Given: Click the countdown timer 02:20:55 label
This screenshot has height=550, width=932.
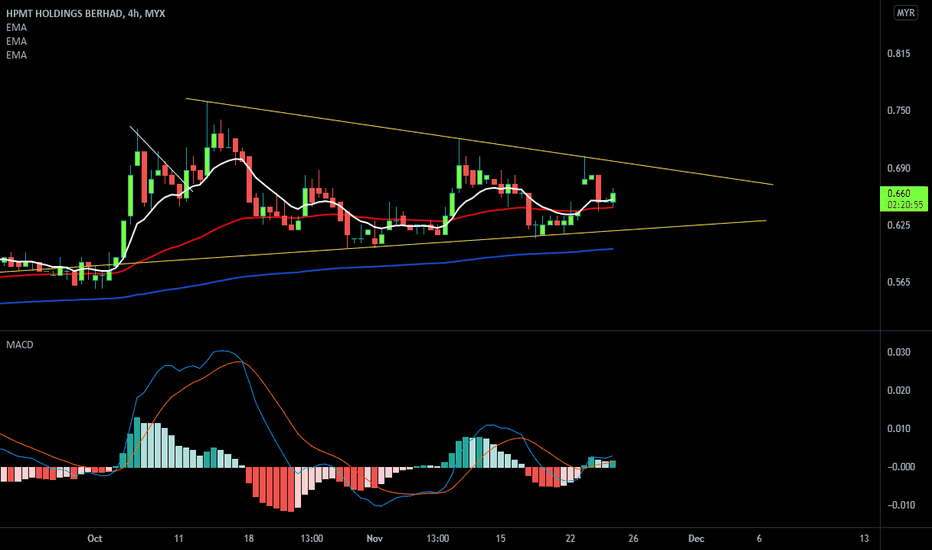Looking at the screenshot, I should coord(905,205).
